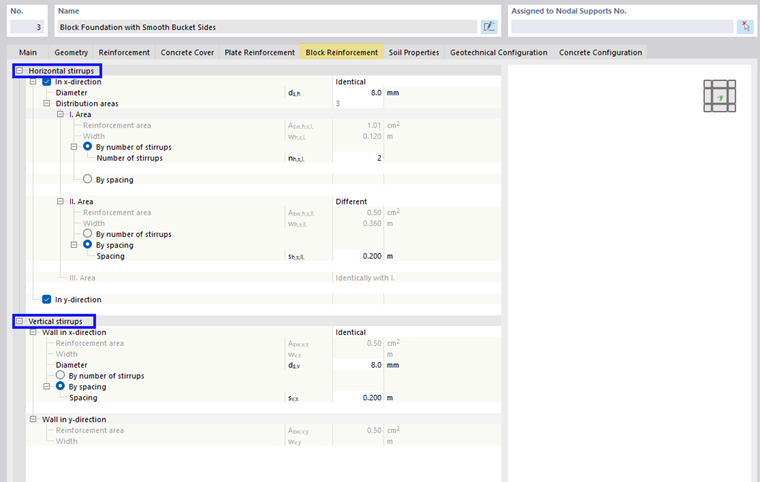Open the Concrete Configuration tab

pos(601,52)
